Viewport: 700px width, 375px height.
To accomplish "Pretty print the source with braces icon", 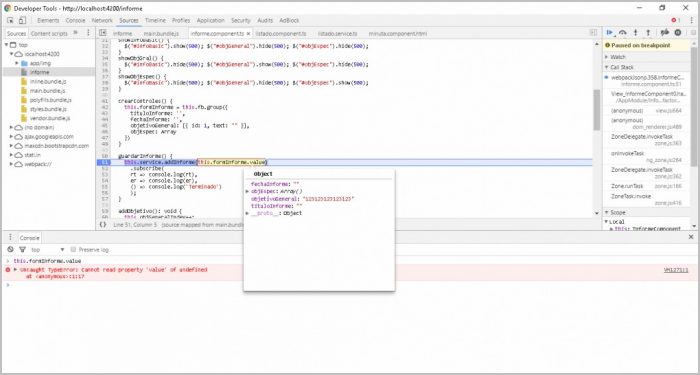I will pyautogui.click(x=103, y=225).
